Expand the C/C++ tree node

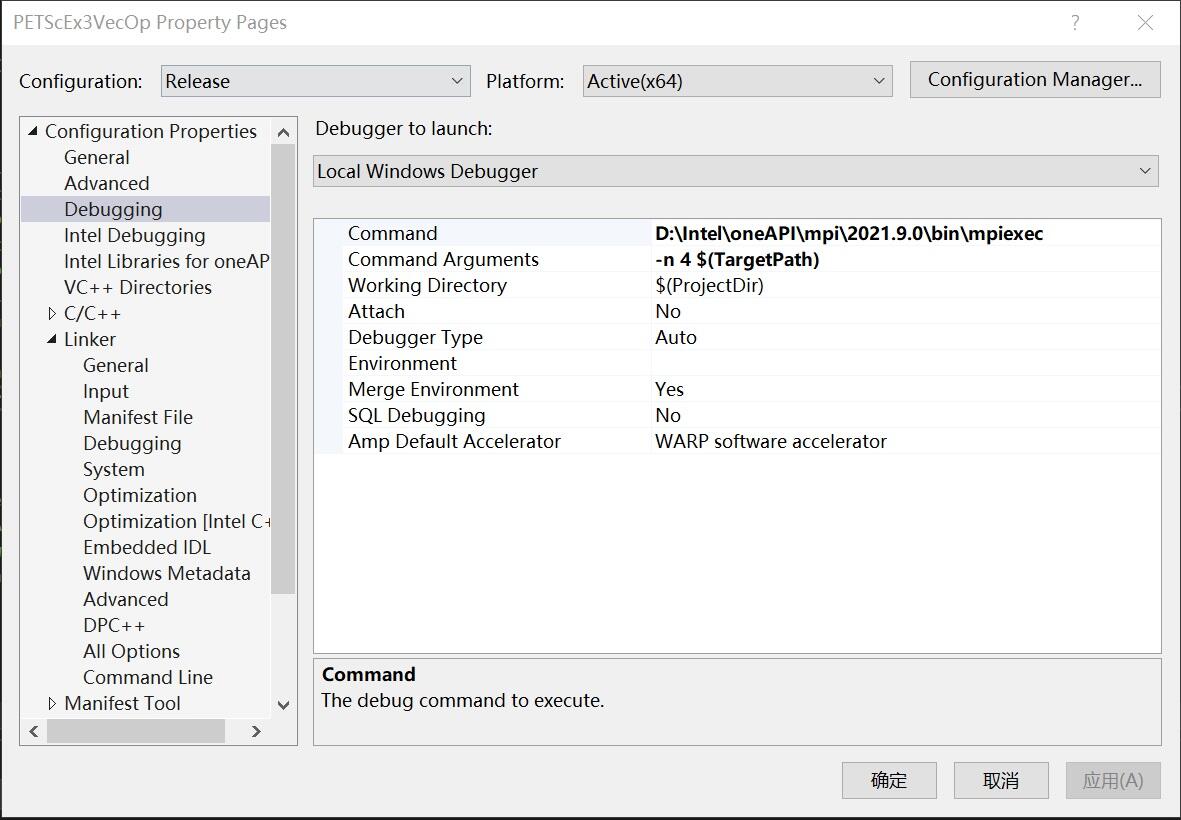coord(52,313)
